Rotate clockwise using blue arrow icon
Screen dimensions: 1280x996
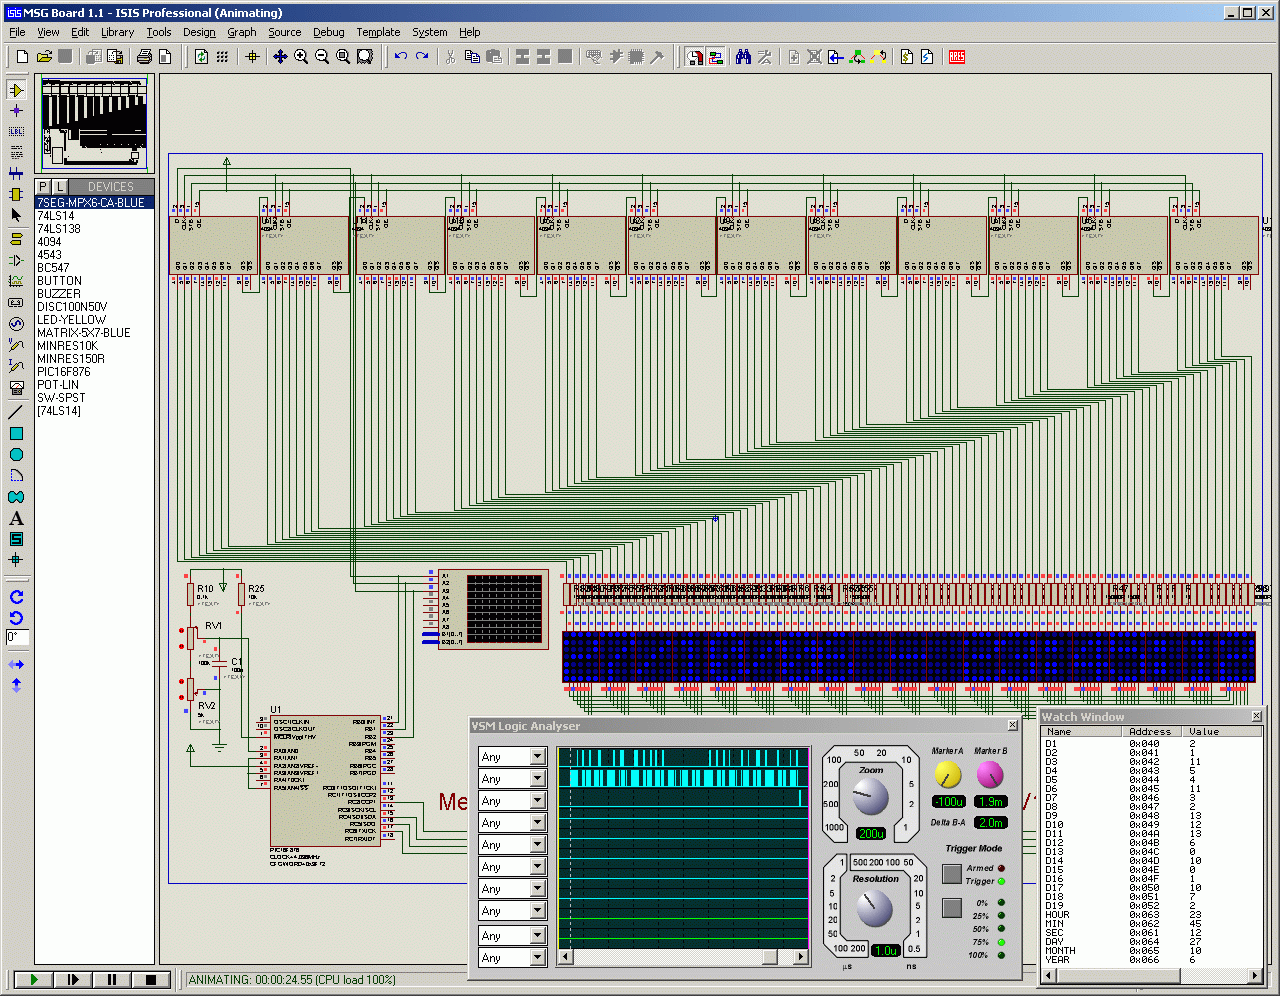(x=16, y=597)
